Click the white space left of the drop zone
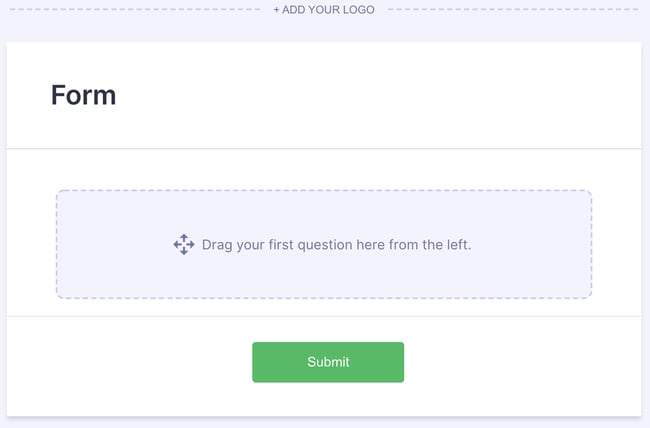This screenshot has width=650, height=428. click(x=30, y=245)
